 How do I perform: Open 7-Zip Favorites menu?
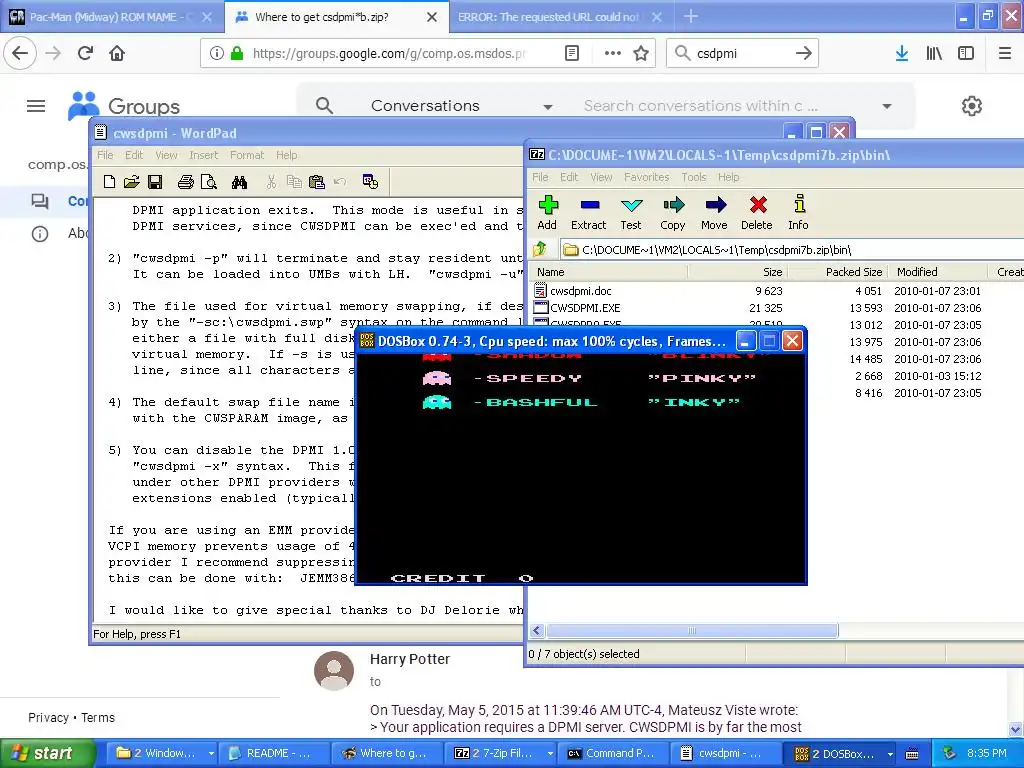(647, 177)
